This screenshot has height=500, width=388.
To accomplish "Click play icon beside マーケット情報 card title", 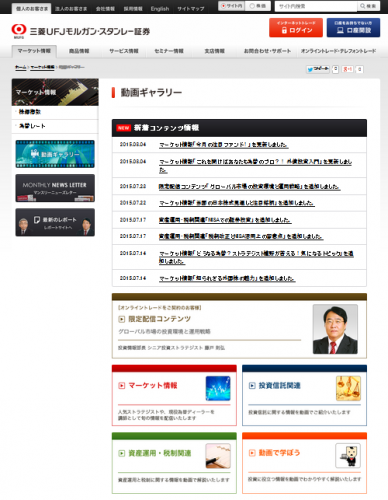I will (122, 386).
